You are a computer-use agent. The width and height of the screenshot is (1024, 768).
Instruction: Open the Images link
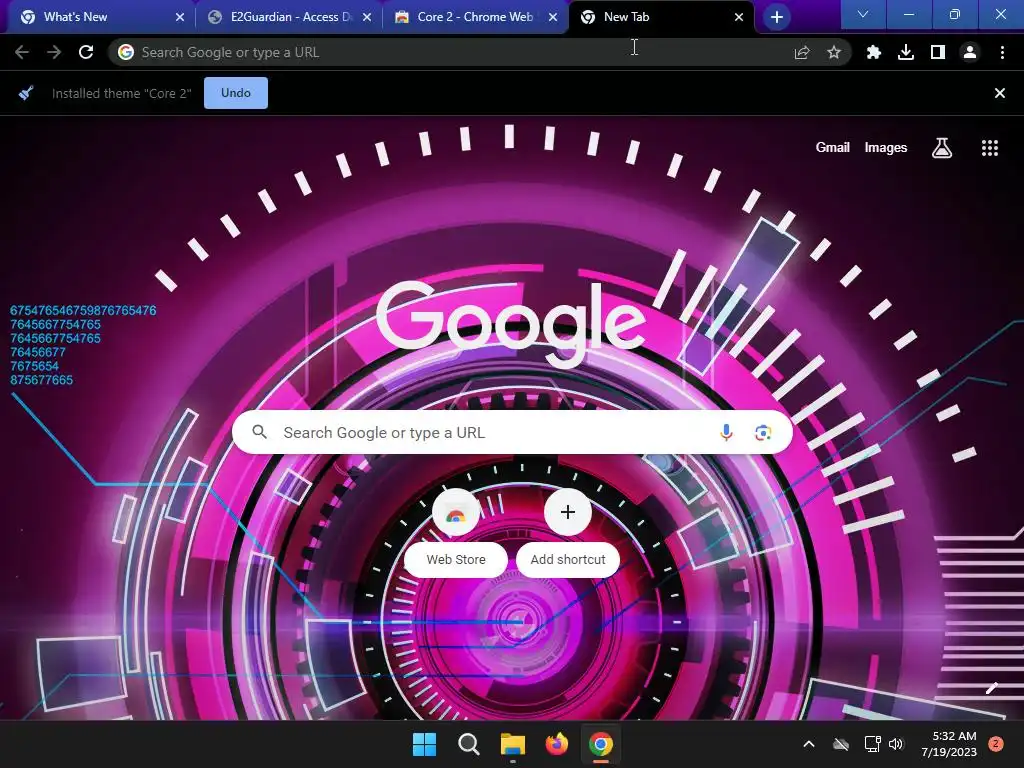886,148
